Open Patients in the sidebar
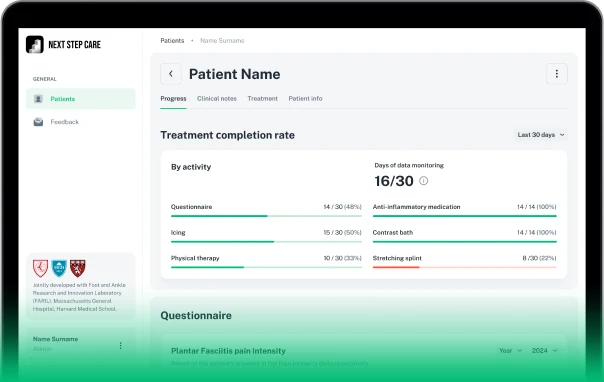Screen dimensions: 604x382 81,99
